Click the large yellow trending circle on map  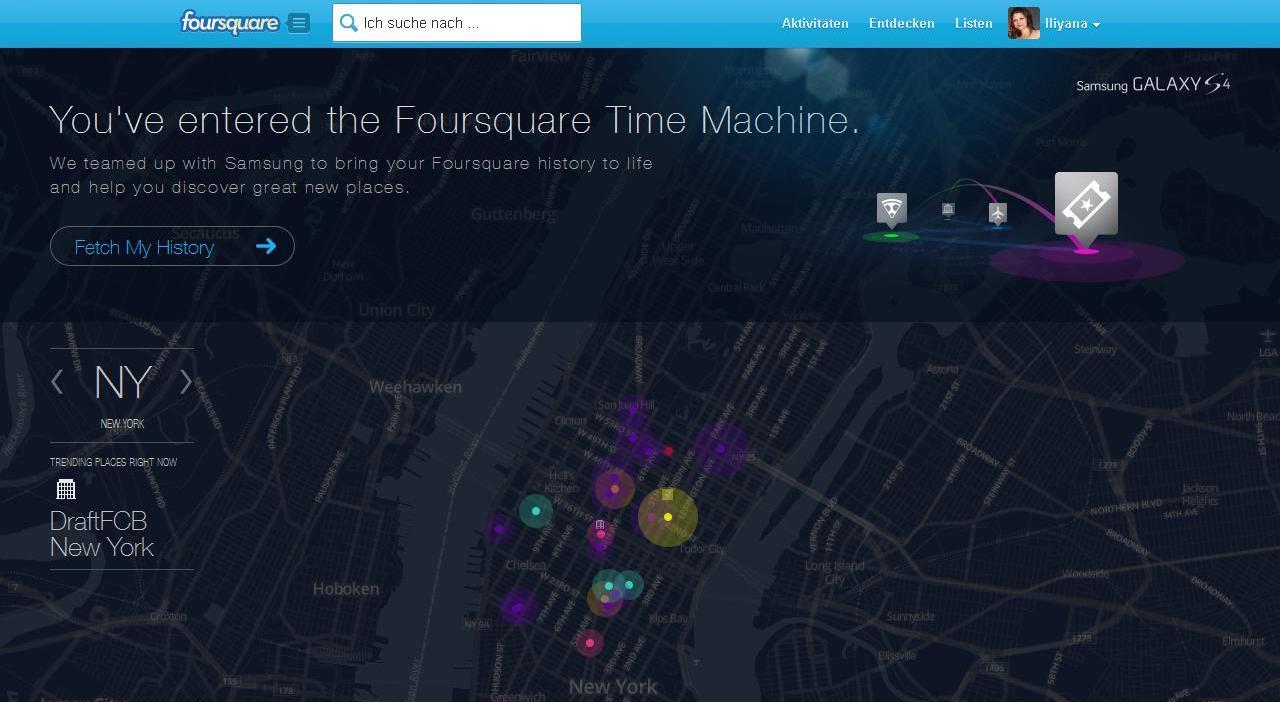click(668, 517)
